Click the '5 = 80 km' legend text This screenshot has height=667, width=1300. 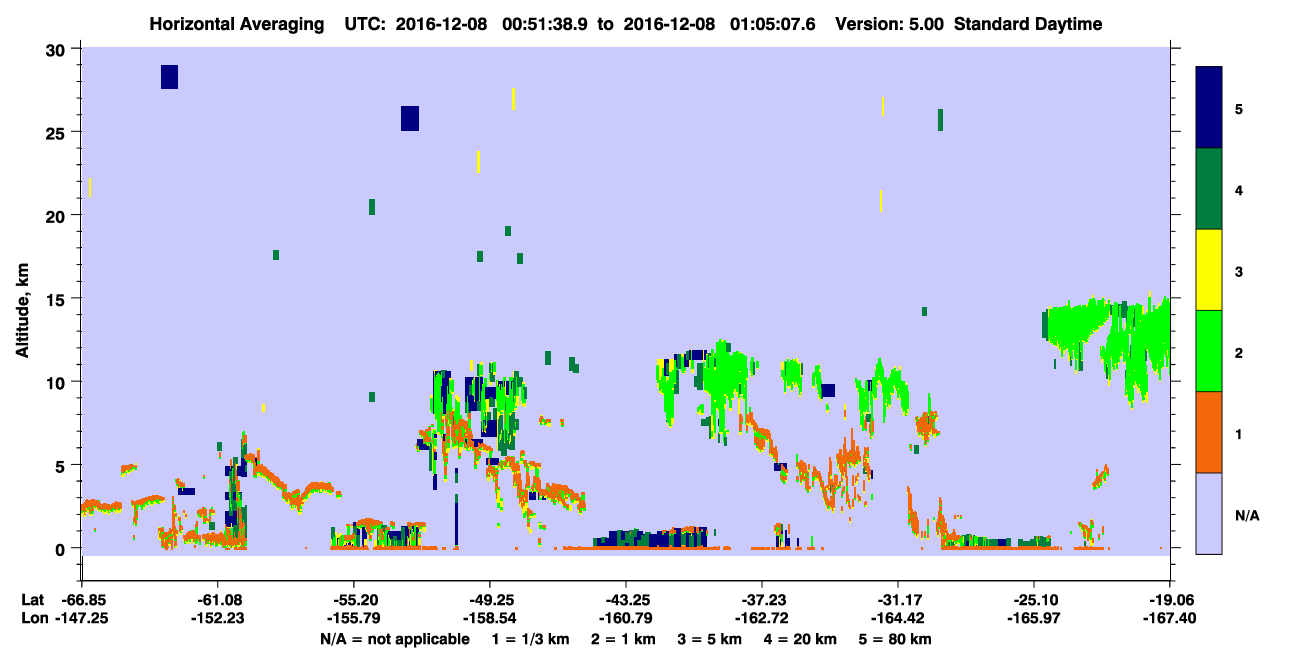click(x=897, y=639)
